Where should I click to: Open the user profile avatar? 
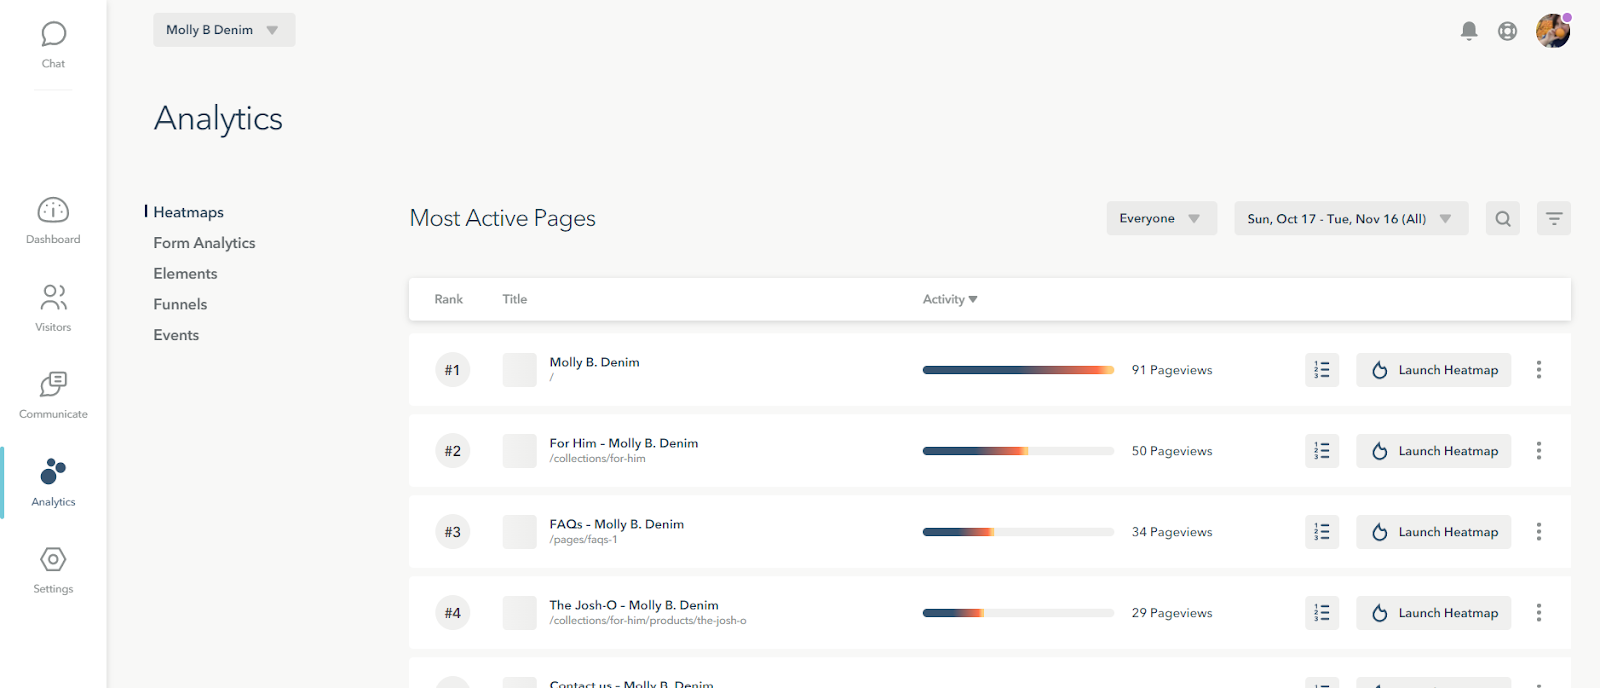[x=1553, y=31]
